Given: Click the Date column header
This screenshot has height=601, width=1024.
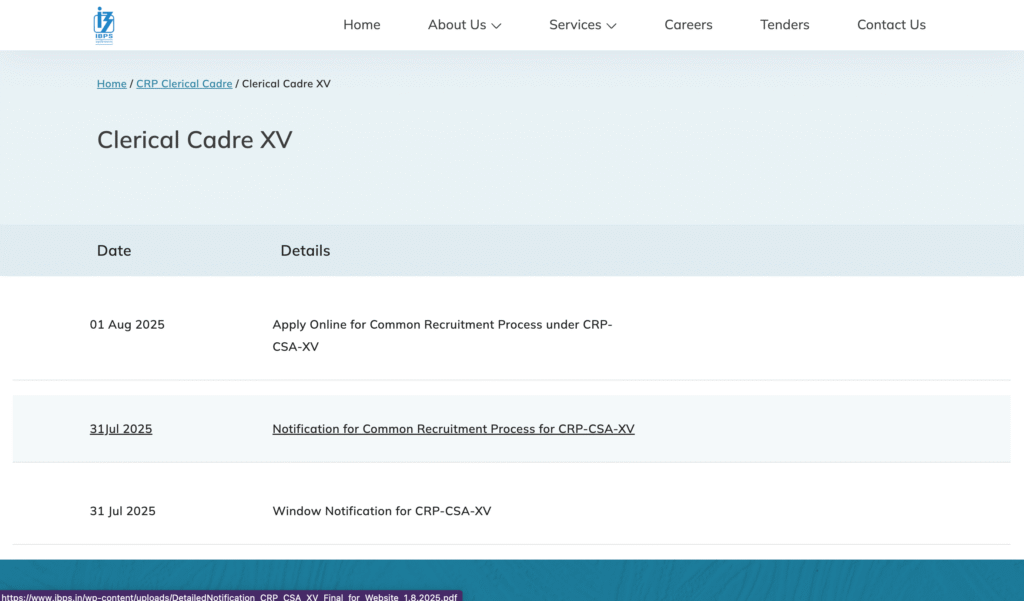Looking at the screenshot, I should coord(114,251).
